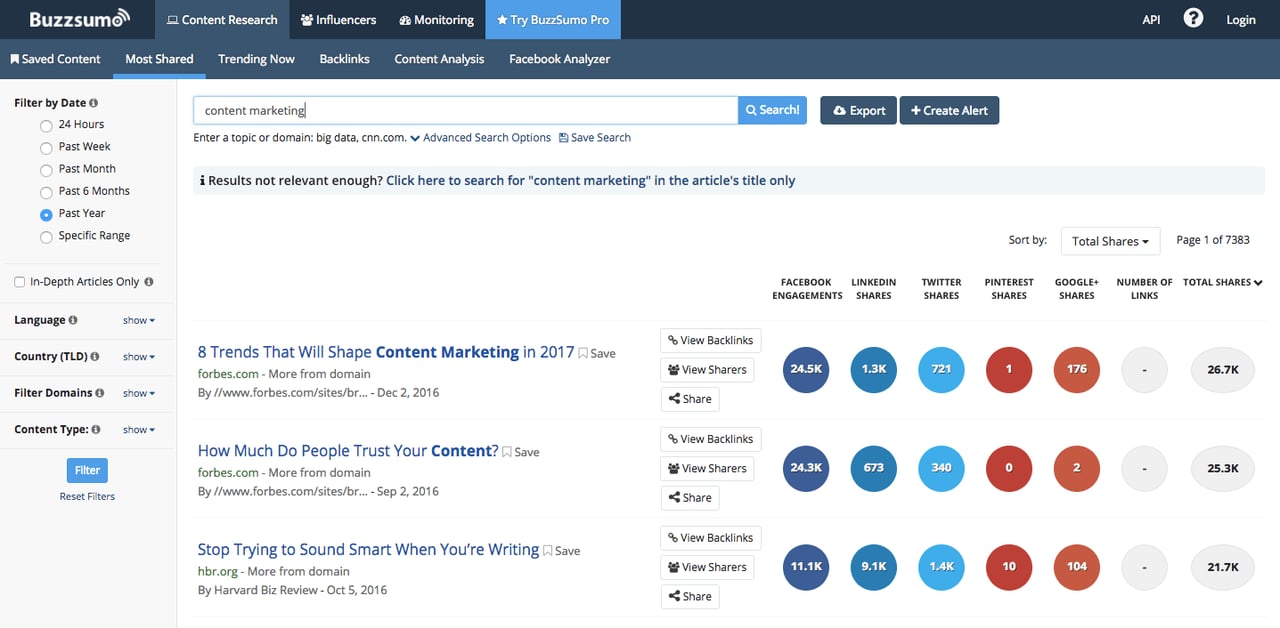Save the '8 Trends That Will Shape' article
Screen dimensions: 1280x628
click(x=597, y=353)
